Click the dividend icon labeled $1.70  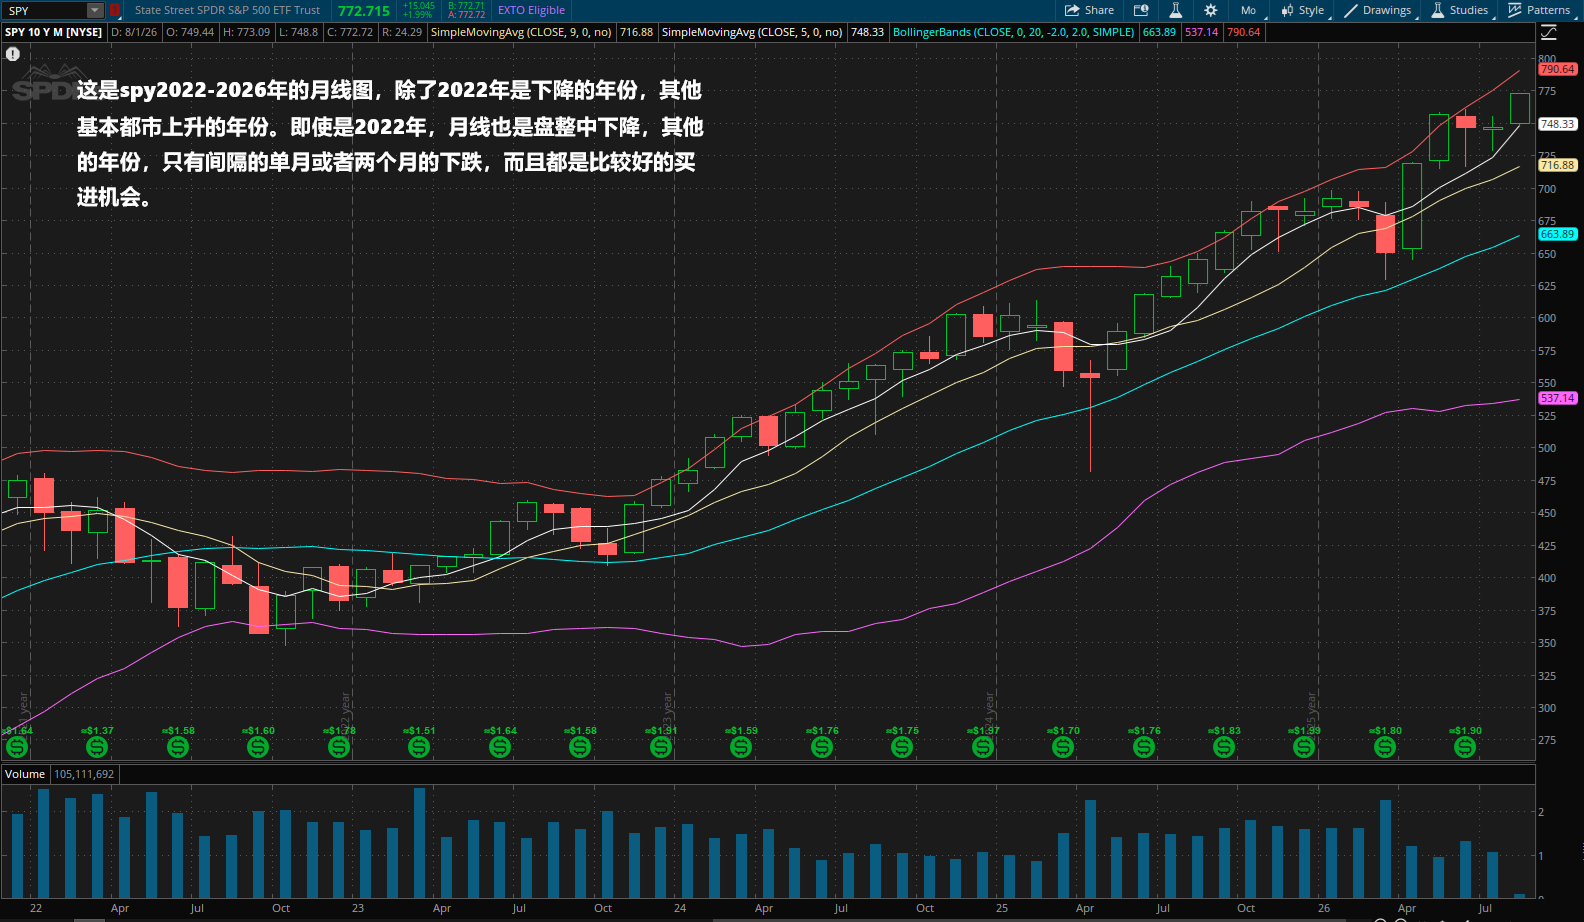click(1063, 747)
